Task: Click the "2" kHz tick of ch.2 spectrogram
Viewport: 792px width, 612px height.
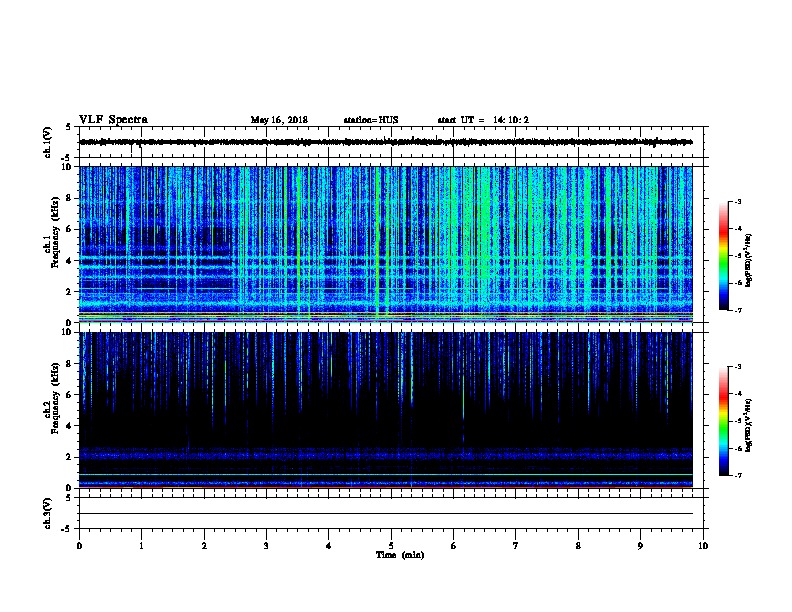Action: tap(69, 457)
